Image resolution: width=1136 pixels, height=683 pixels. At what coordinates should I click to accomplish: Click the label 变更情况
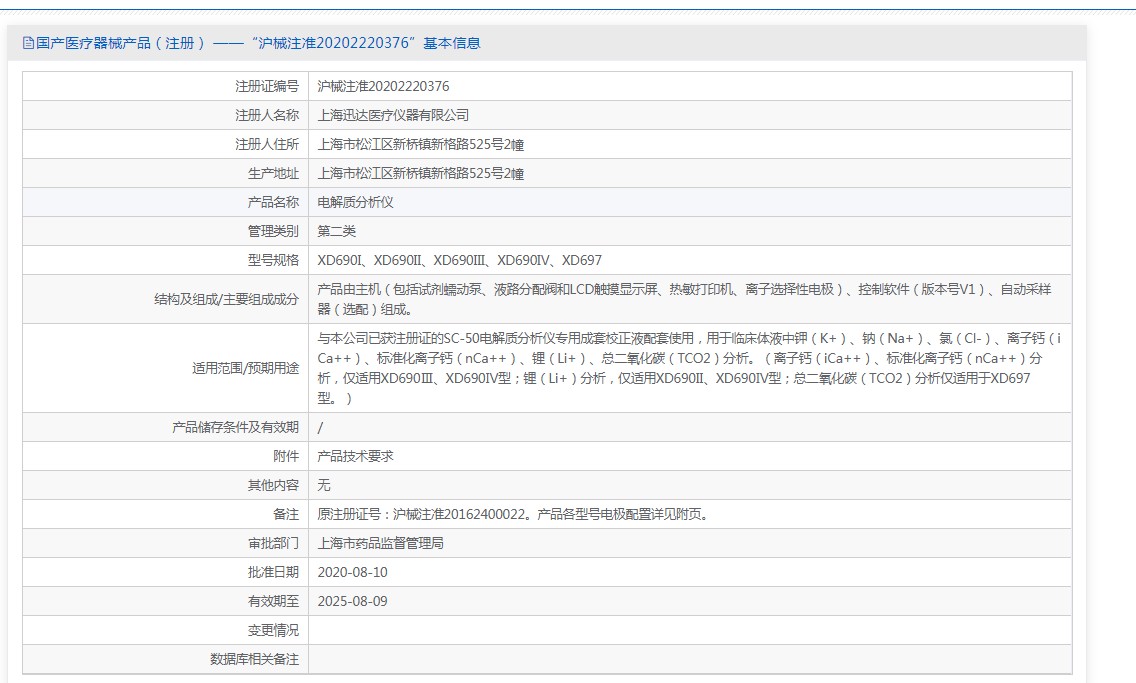click(x=273, y=630)
